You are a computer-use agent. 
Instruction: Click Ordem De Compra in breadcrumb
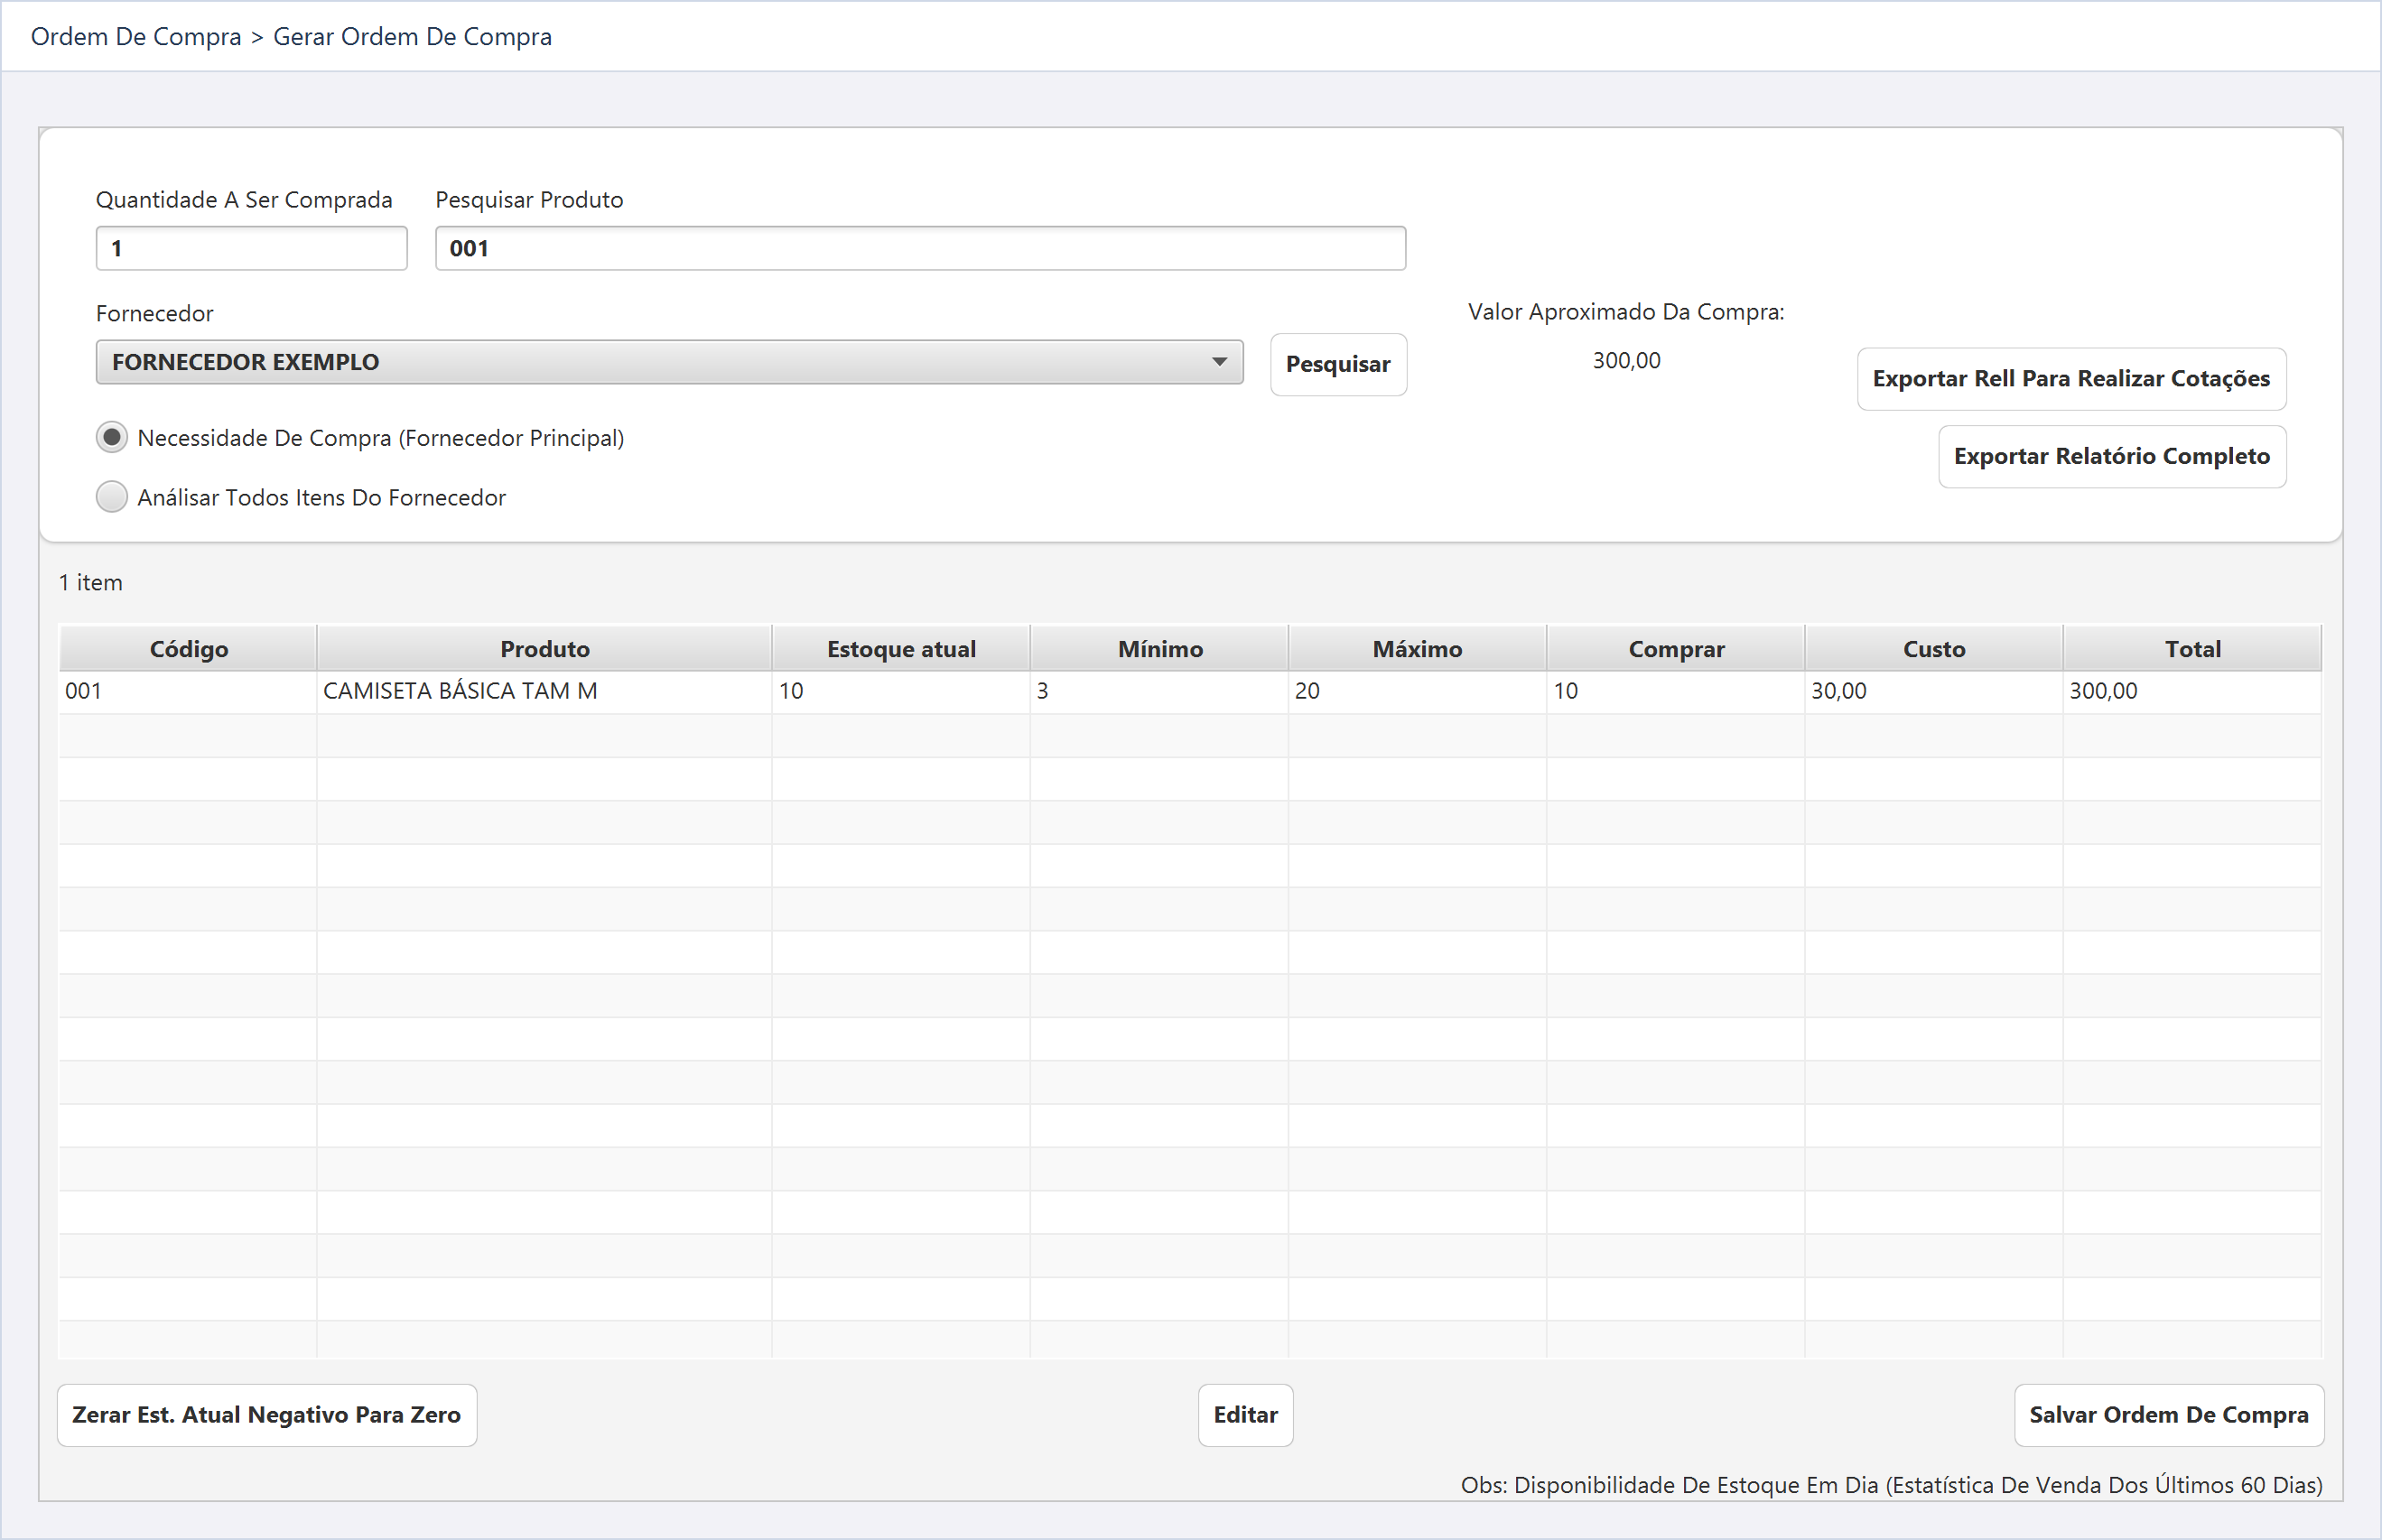pyautogui.click(x=136, y=37)
